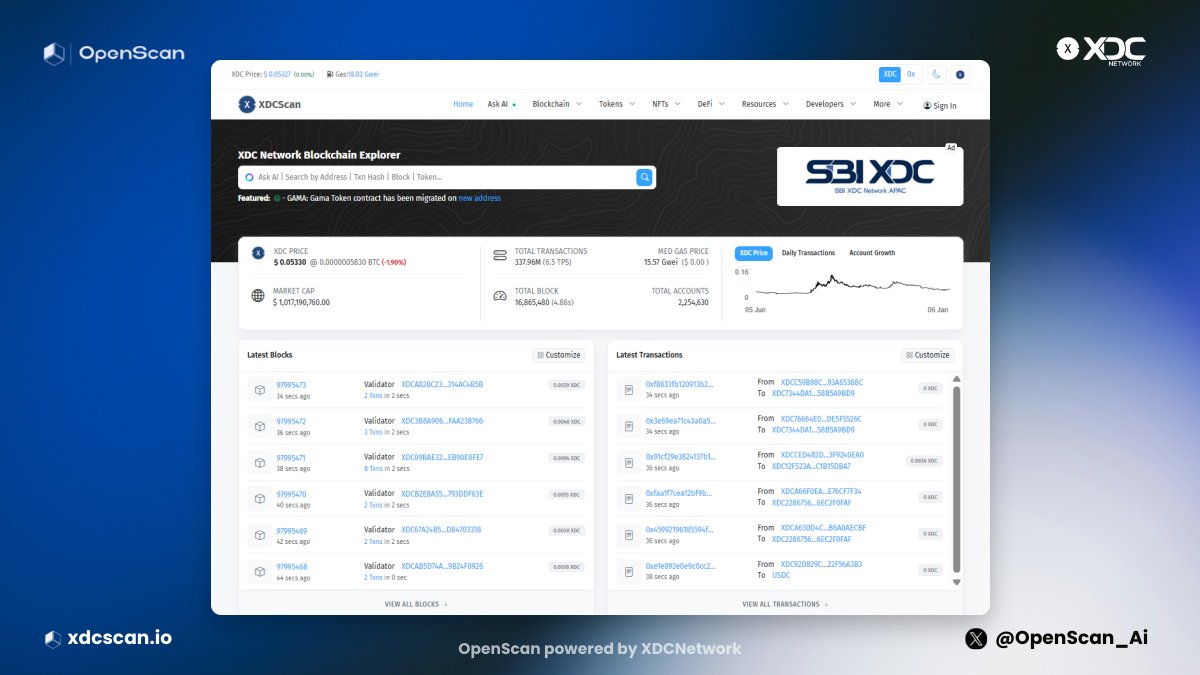1200x675 pixels.
Task: Click the document icon for transaction 0xe1e892e0e9c0cc2
Action: 629,570
